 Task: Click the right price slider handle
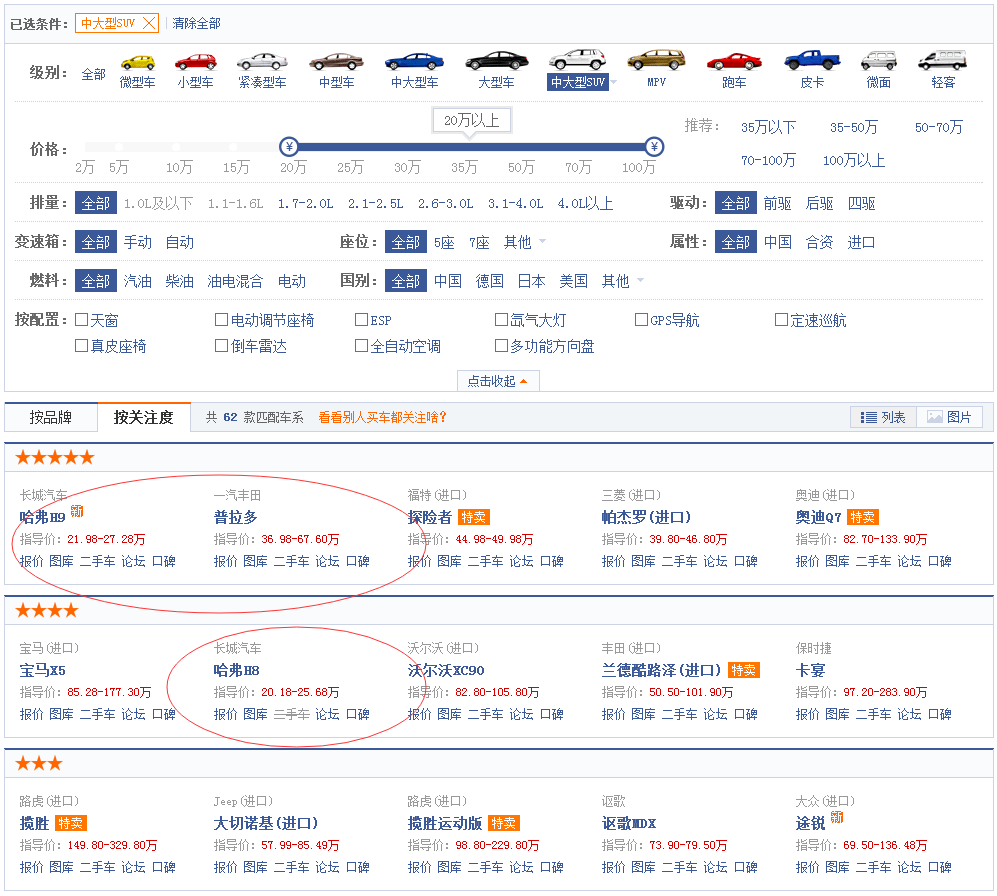coord(654,147)
